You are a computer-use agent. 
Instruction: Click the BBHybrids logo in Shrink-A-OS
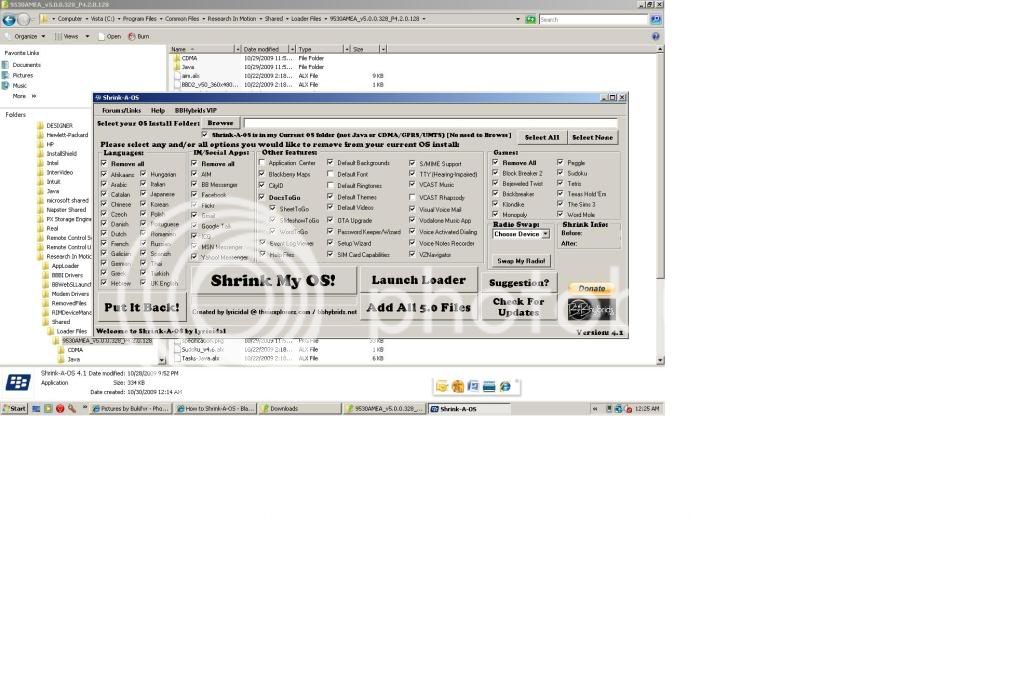tap(591, 309)
